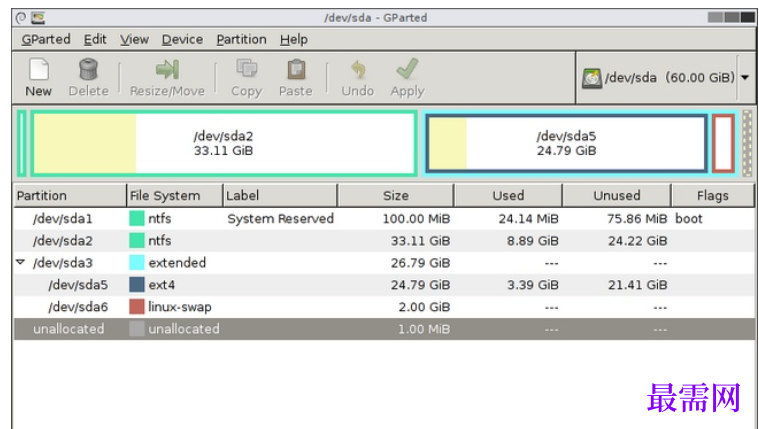Click the extended file system text
759x429 pixels.
177,262
